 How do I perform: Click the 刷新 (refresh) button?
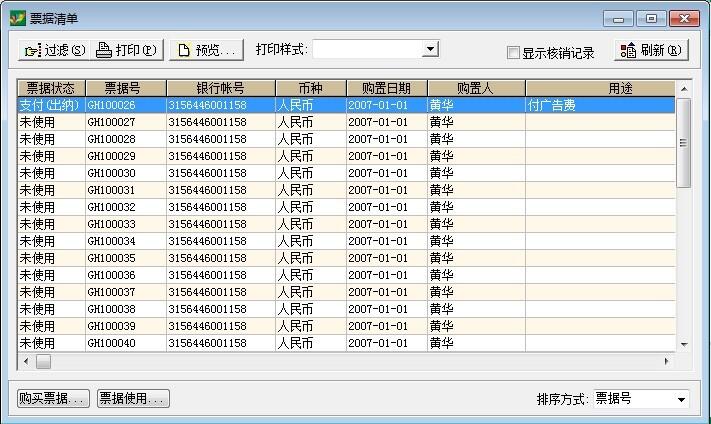click(652, 51)
